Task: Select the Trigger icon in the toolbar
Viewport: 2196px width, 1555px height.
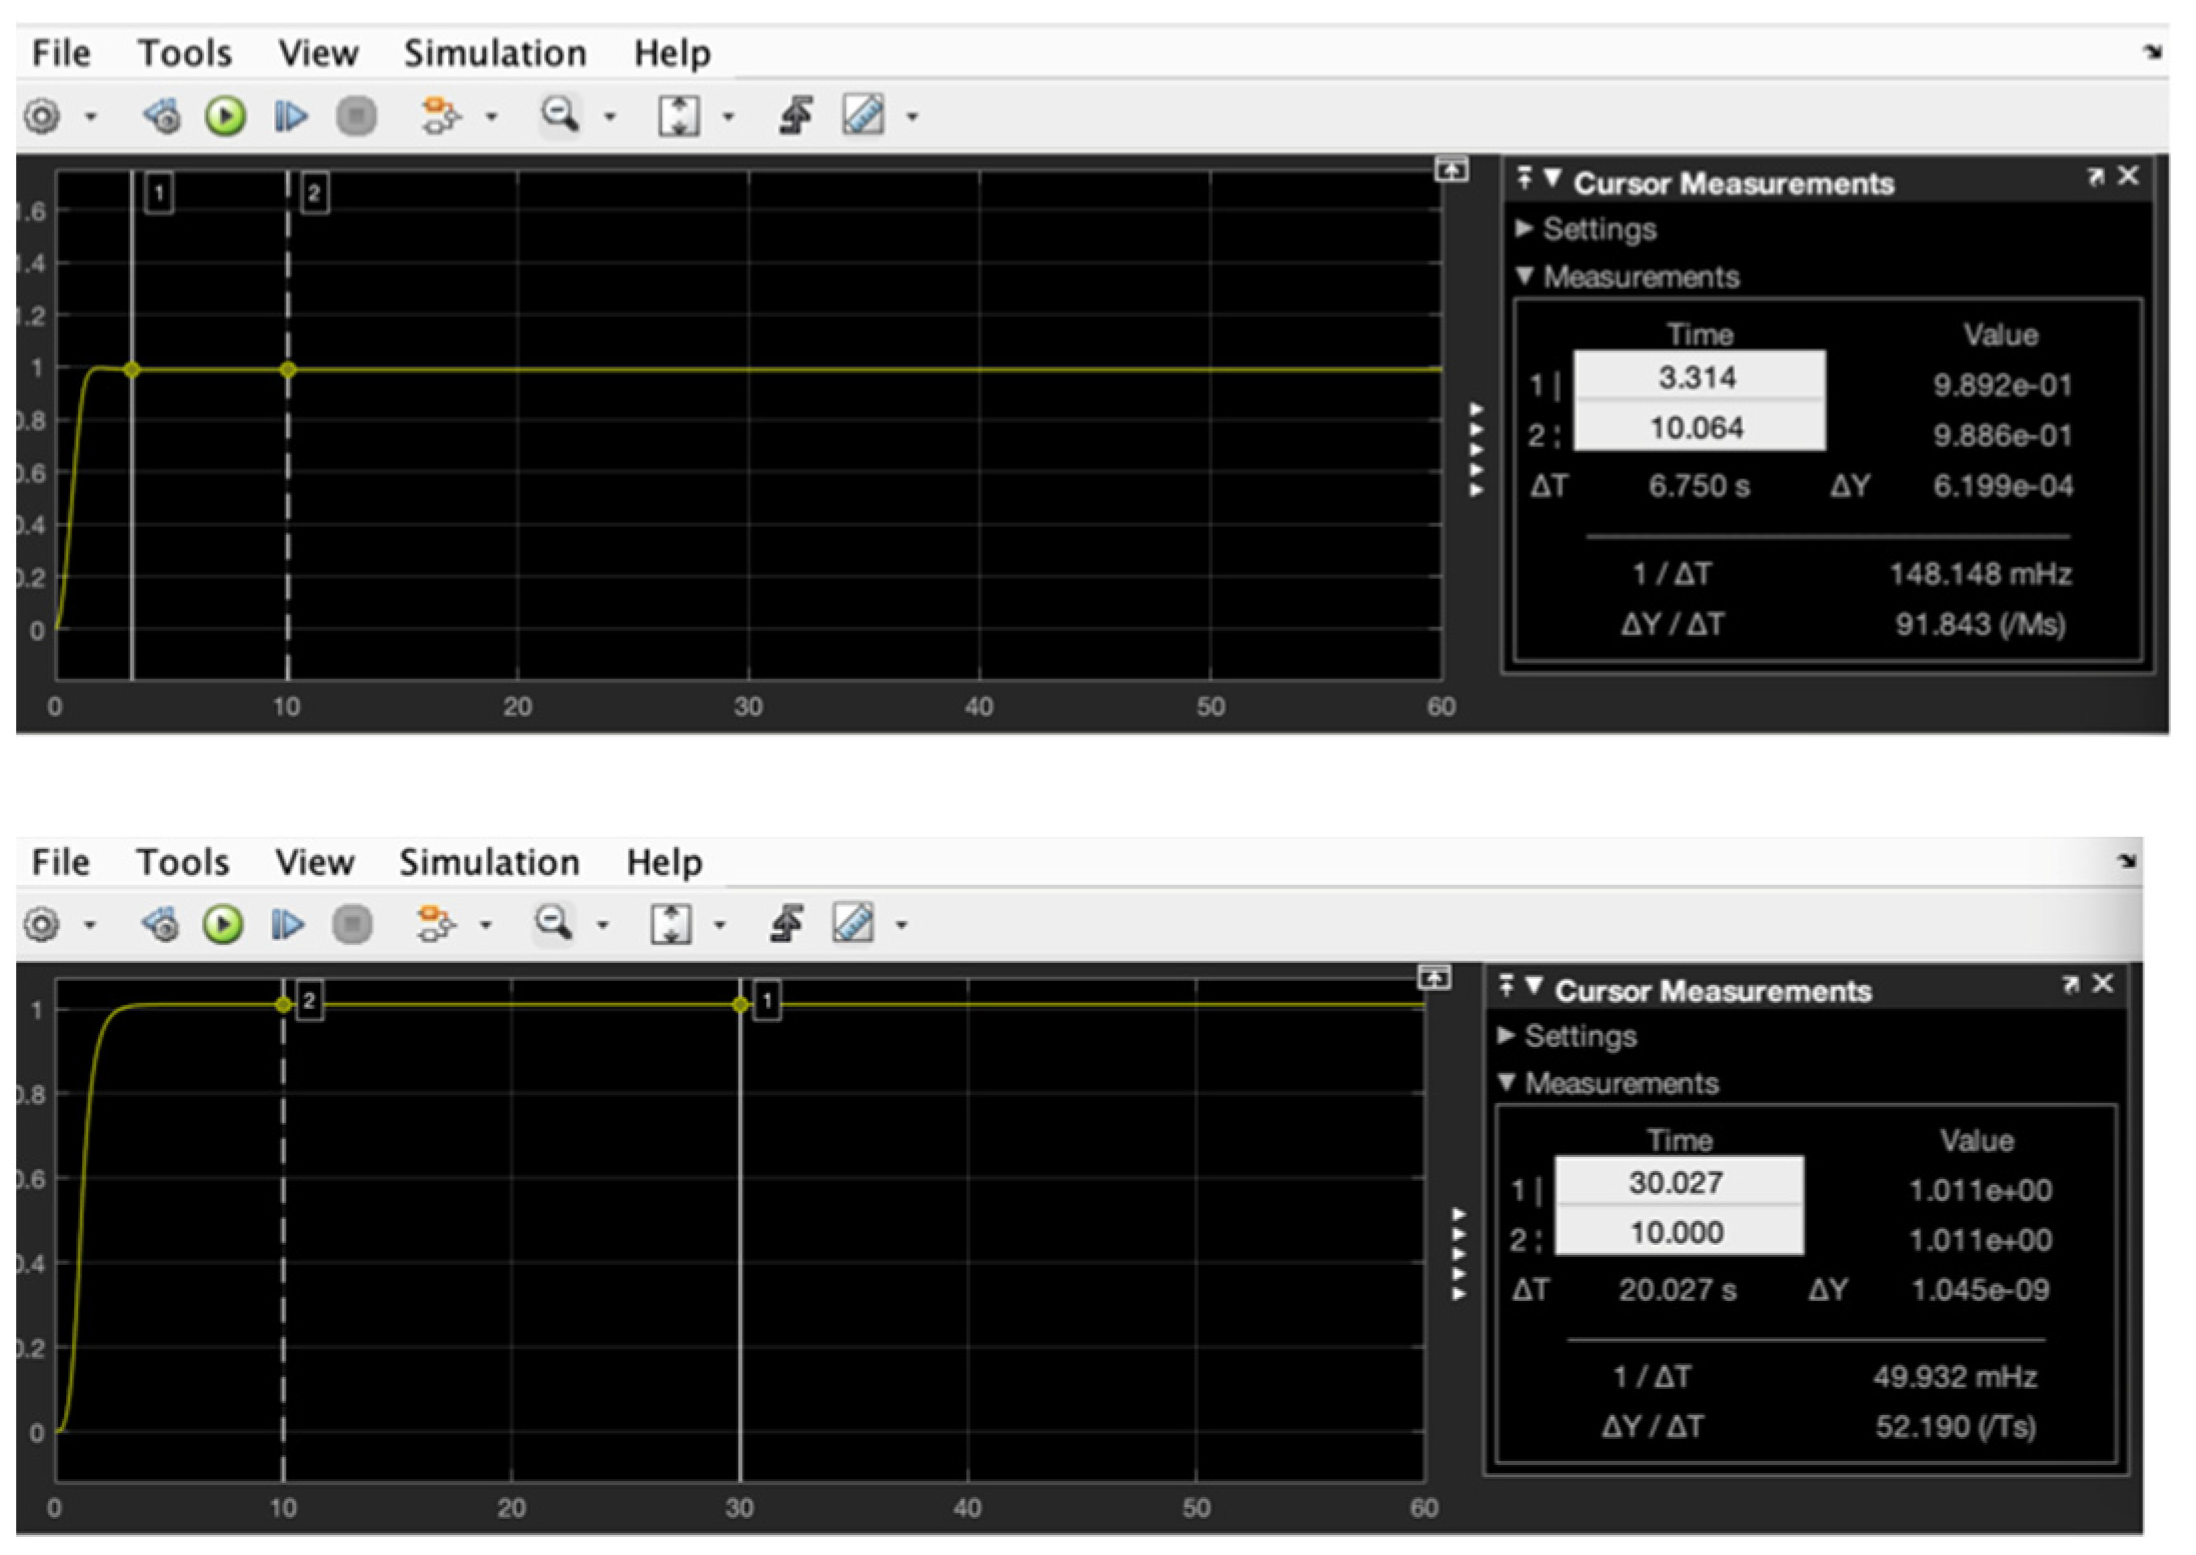Action: click(795, 116)
